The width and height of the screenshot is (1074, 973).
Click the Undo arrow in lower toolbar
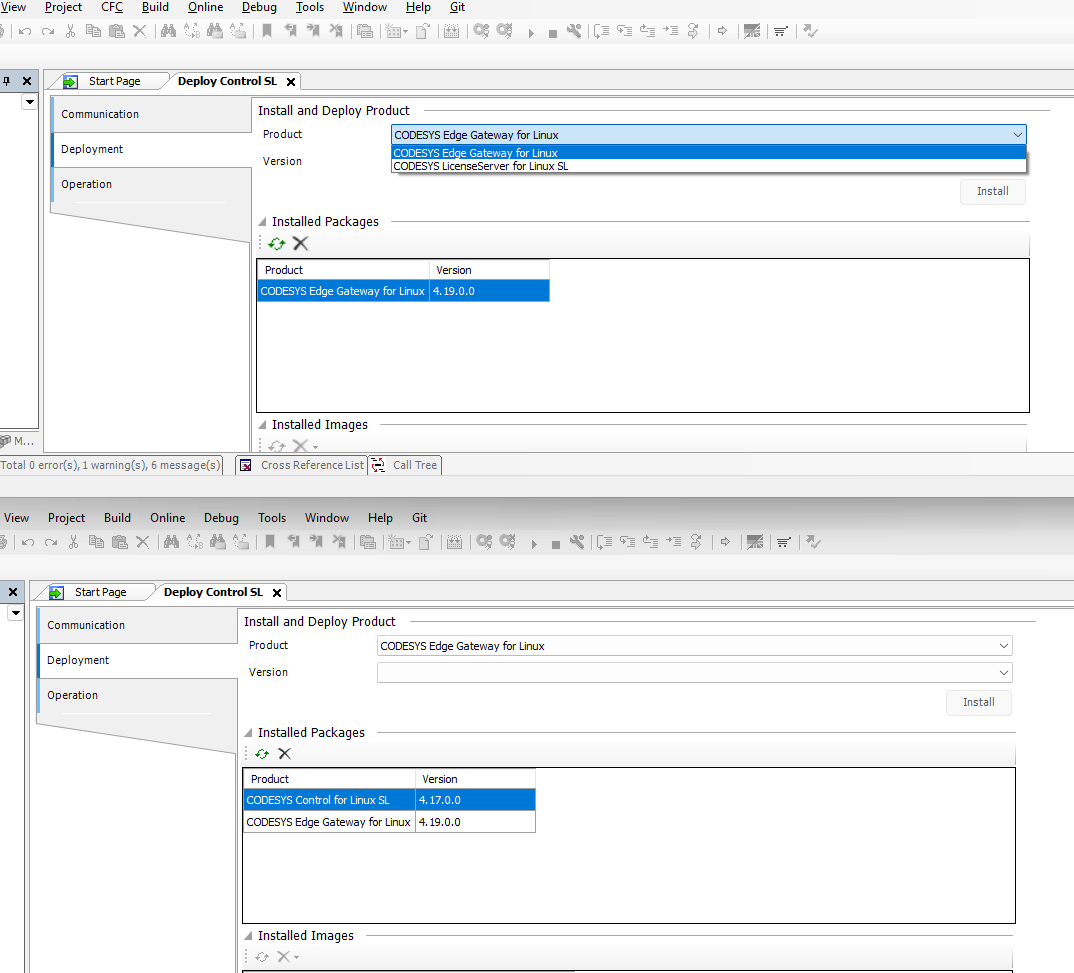point(27,542)
